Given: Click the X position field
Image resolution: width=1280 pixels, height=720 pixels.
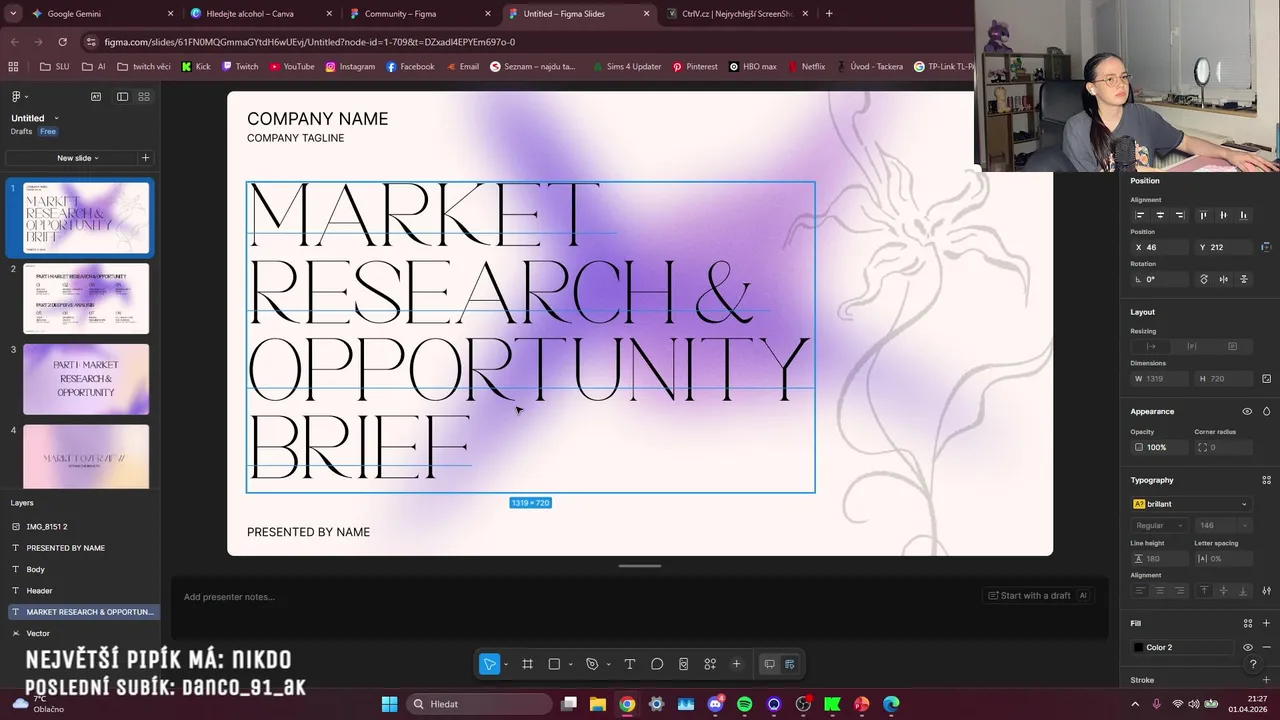Looking at the screenshot, I should (1160, 247).
